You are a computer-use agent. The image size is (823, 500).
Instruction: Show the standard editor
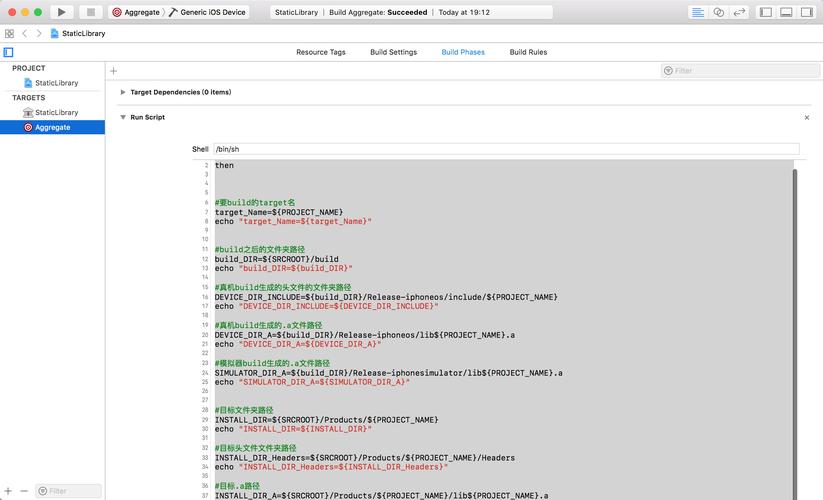(698, 12)
